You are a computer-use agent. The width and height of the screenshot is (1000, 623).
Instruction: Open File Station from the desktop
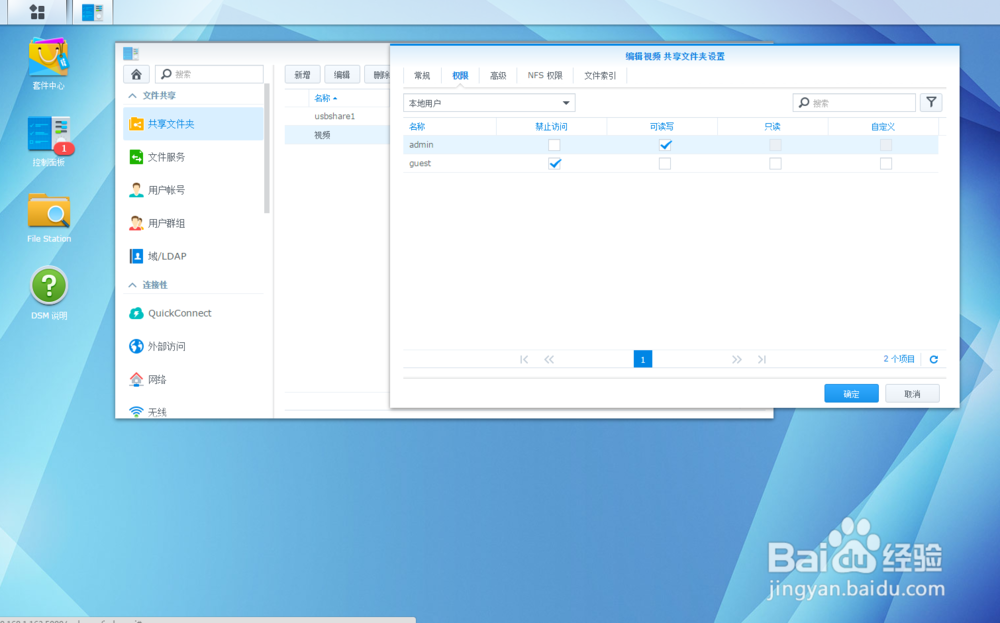[x=48, y=213]
